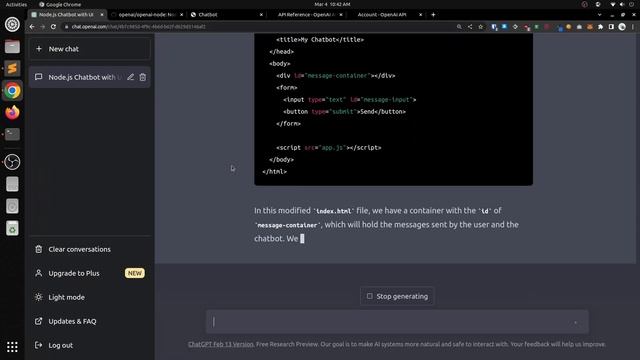
Task: Click the settings gear dock icon
Action: [12, 24]
